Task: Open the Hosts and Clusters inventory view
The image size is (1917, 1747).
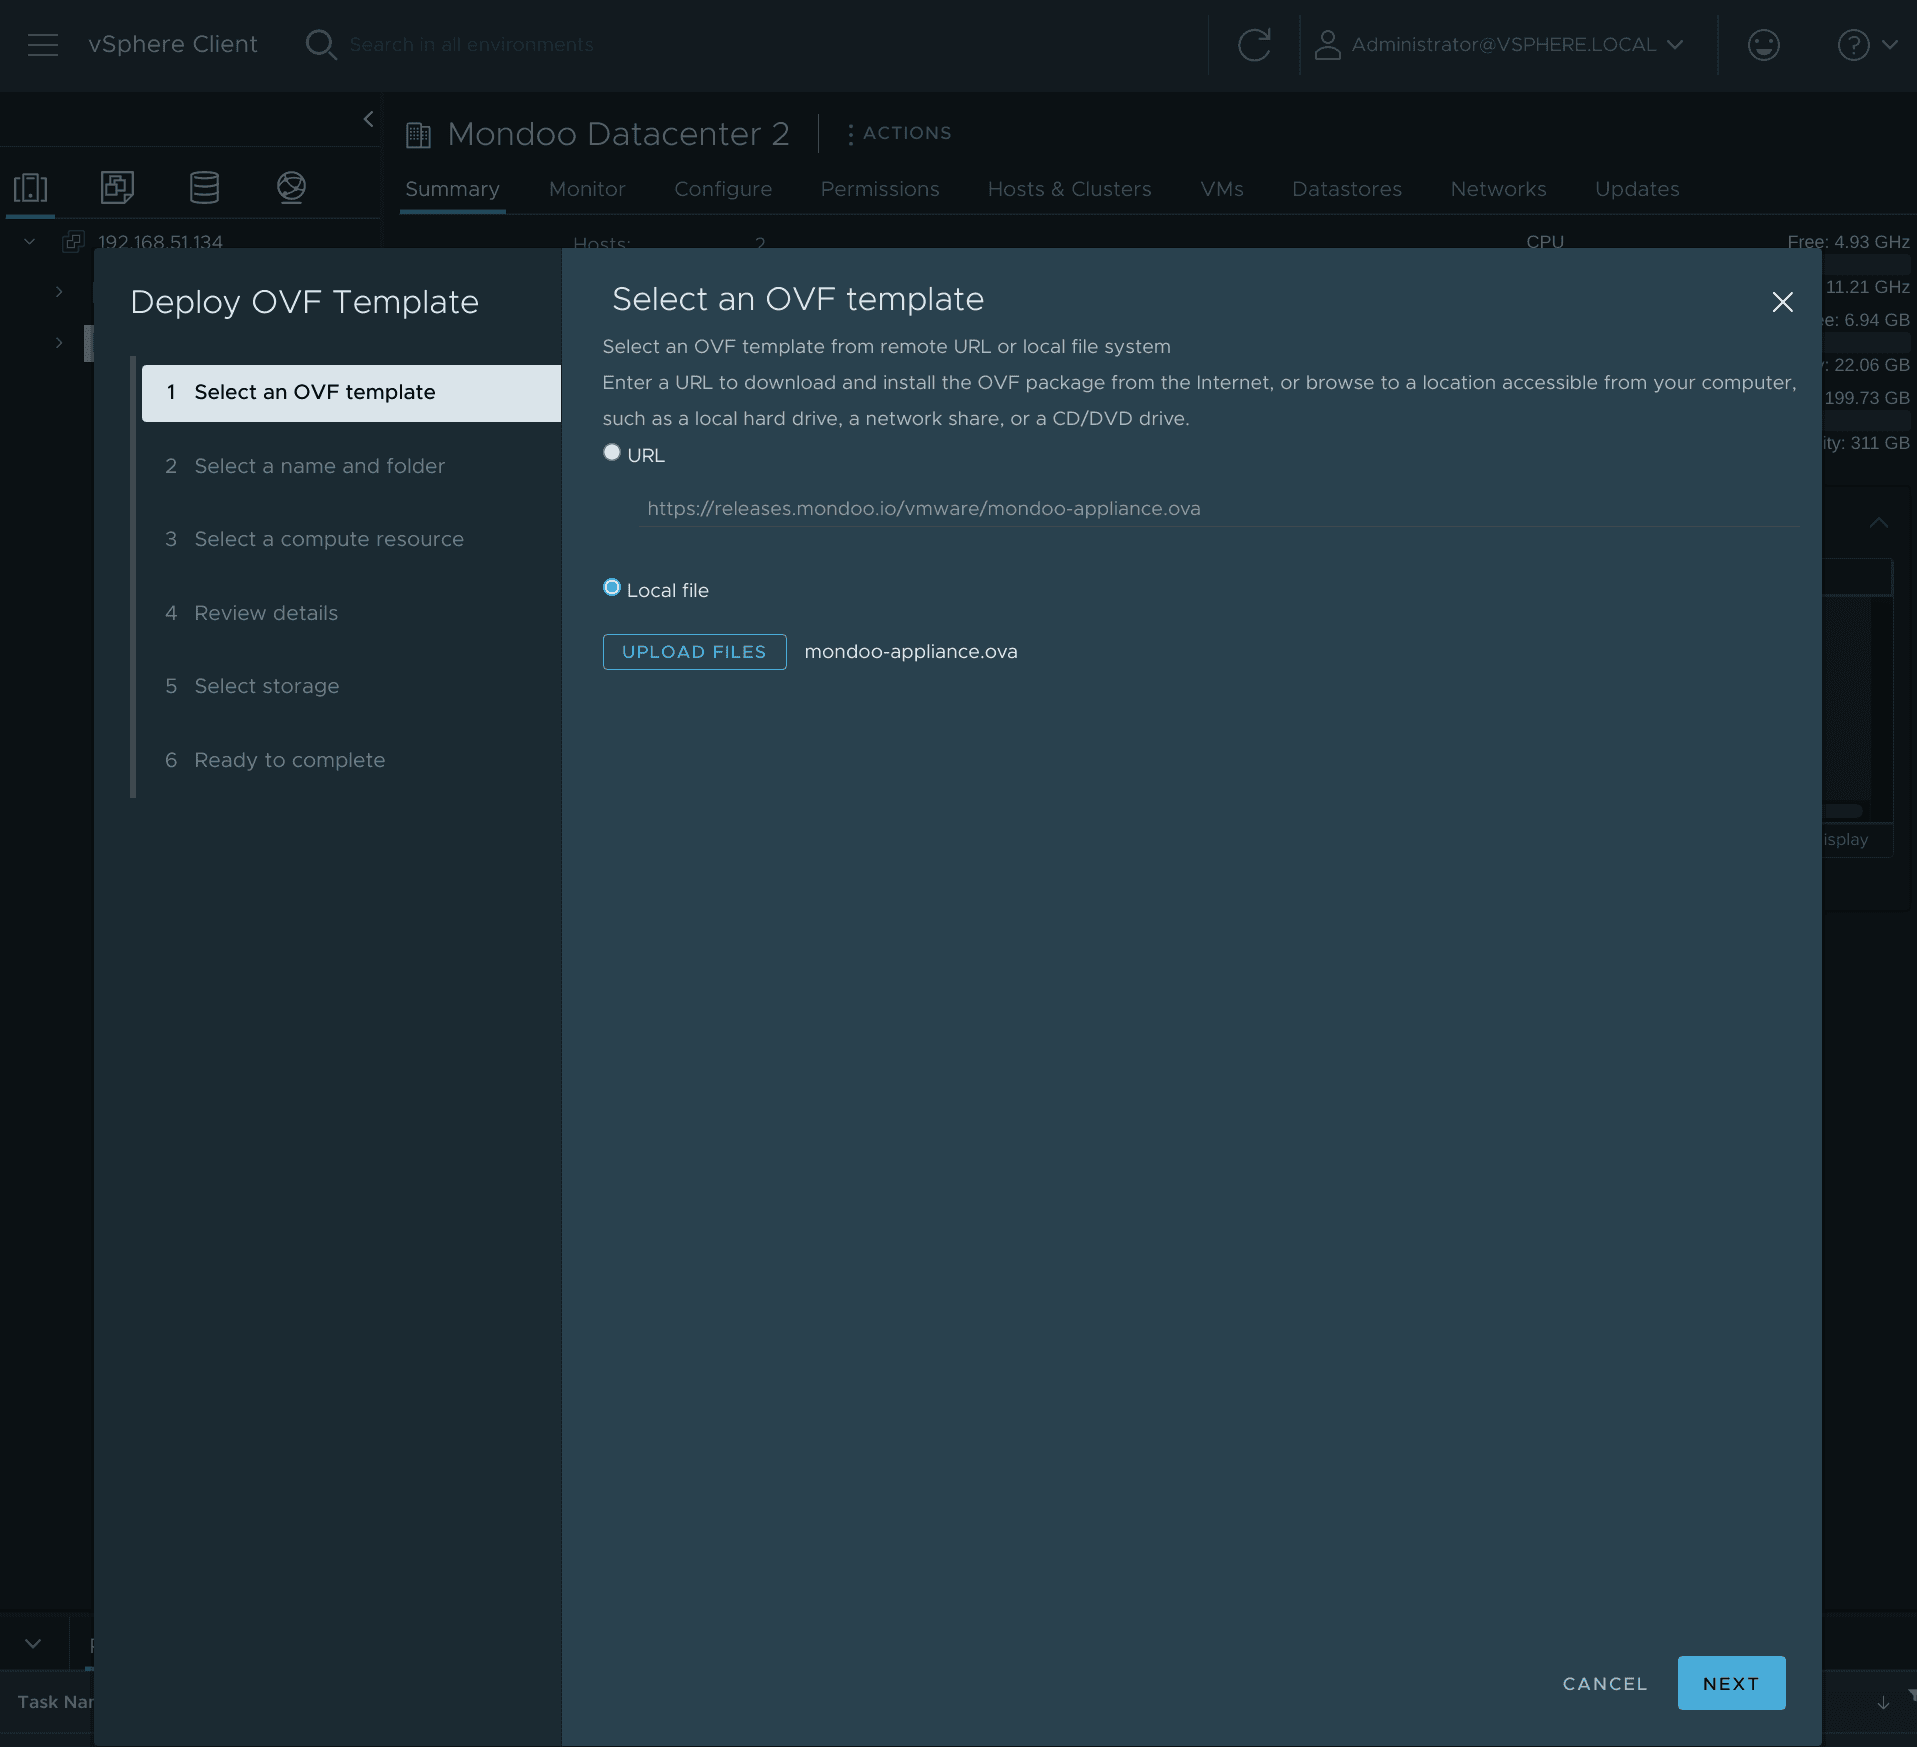Action: 29,187
